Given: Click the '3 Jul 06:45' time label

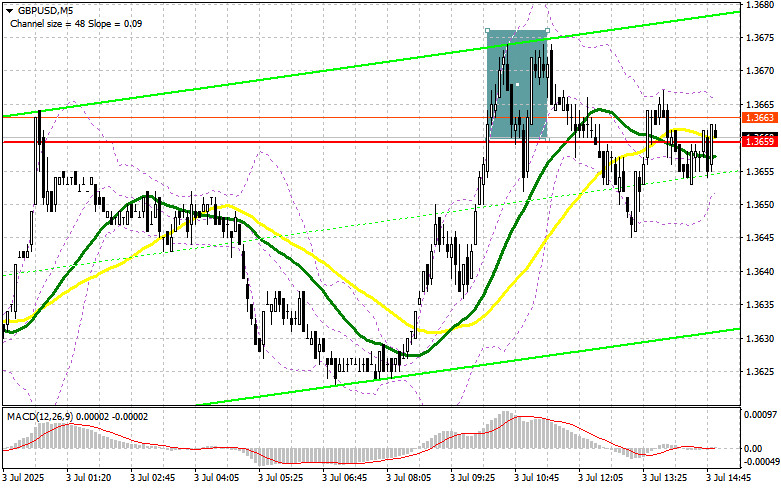Looking at the screenshot, I should [345, 478].
